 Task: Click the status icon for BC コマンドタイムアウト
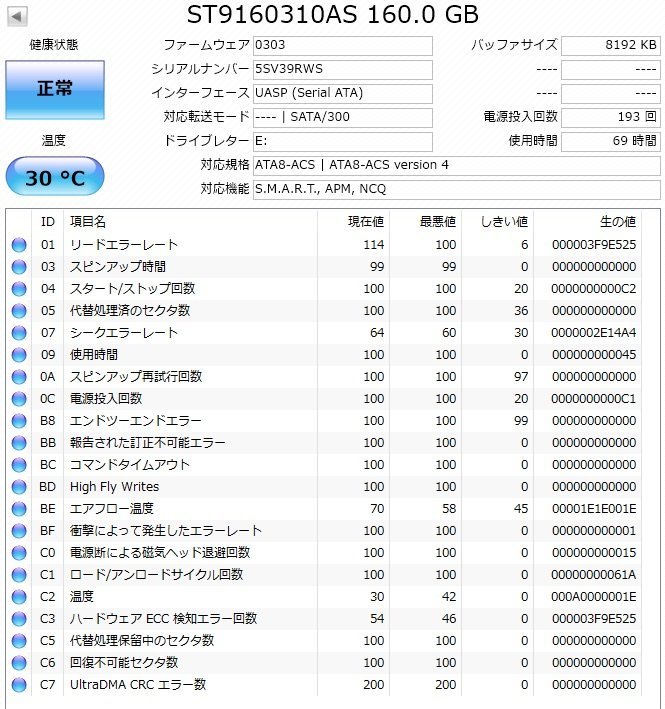tap(19, 465)
